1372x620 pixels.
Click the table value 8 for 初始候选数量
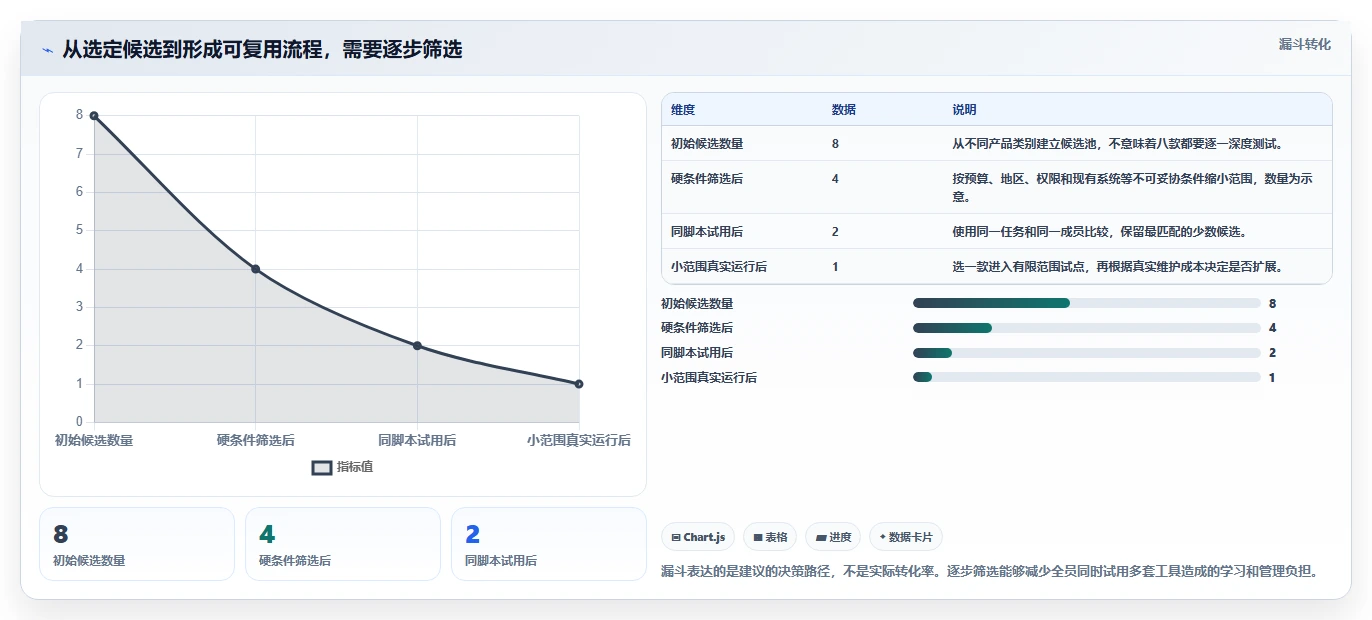(835, 144)
